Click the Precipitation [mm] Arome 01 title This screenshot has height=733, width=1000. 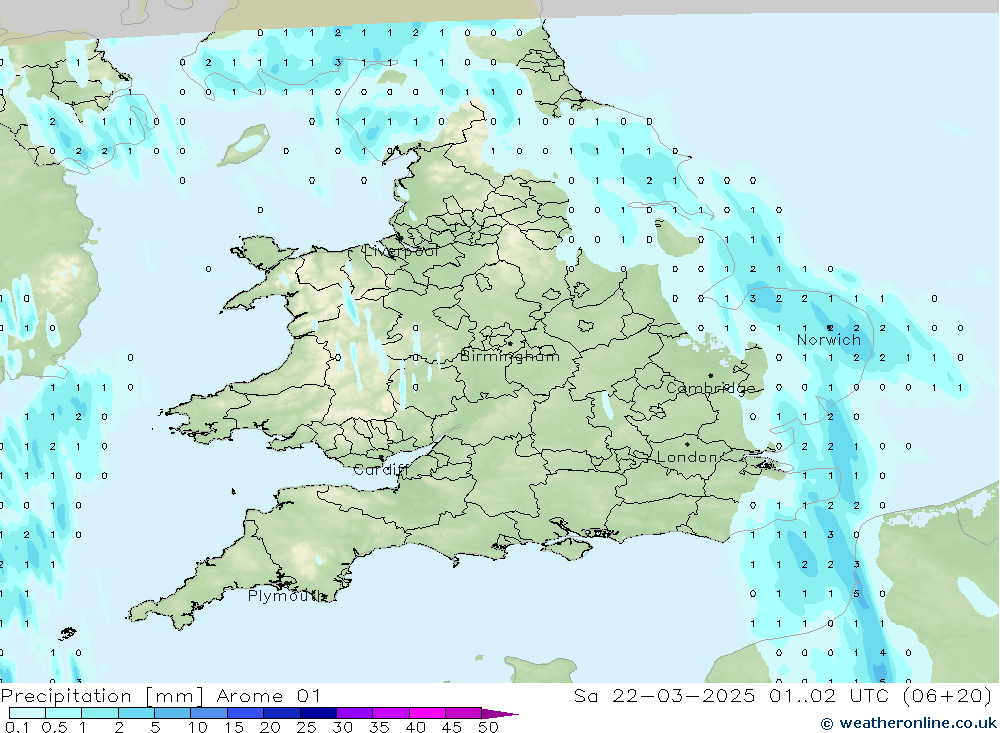point(160,695)
